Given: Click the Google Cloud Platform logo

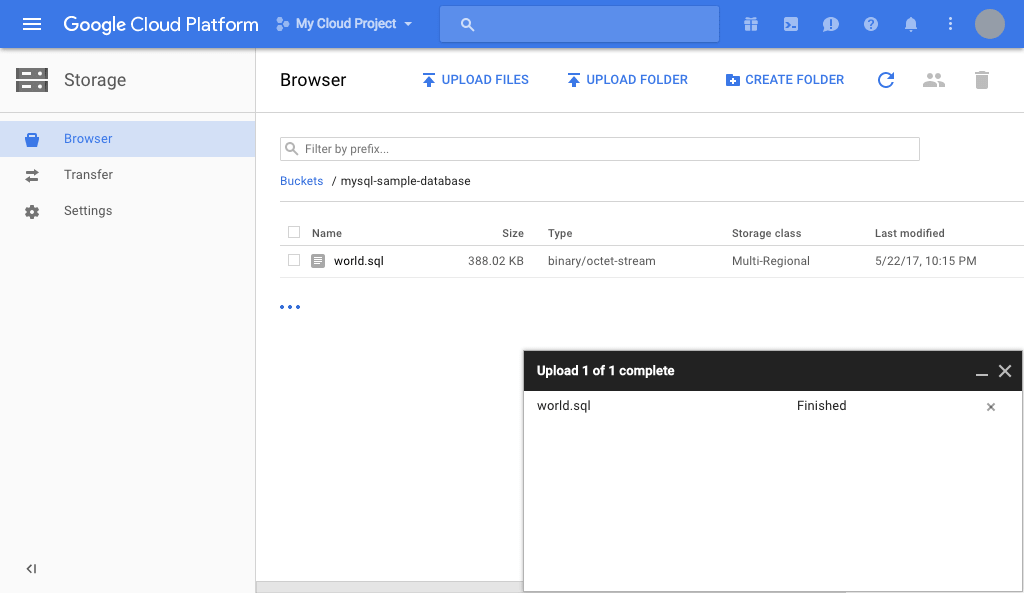Looking at the screenshot, I should click(161, 24).
